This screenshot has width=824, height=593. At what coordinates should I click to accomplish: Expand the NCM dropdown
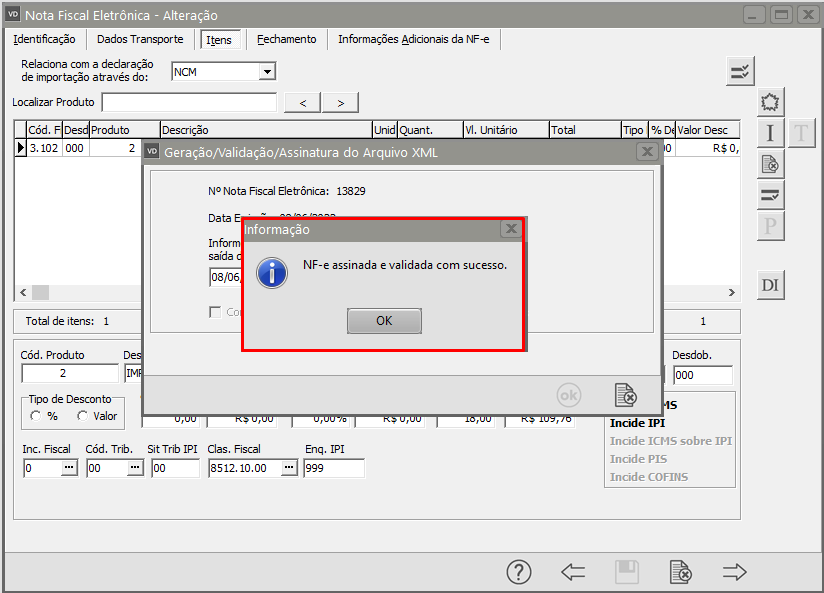(x=267, y=71)
